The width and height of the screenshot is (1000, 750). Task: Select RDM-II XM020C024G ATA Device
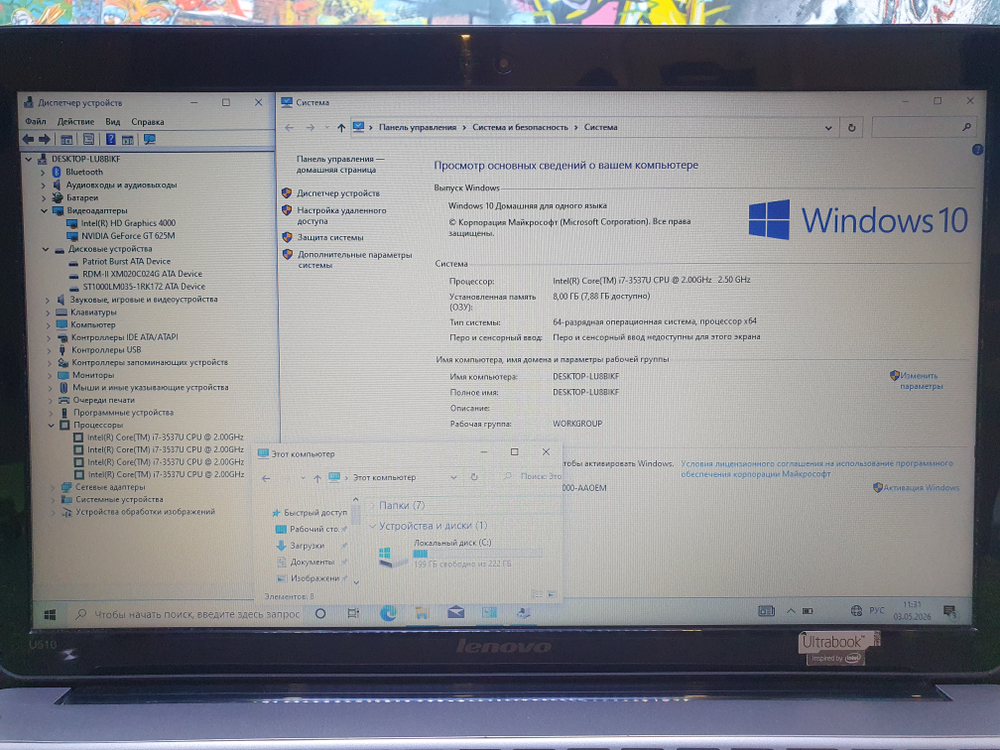(x=142, y=274)
